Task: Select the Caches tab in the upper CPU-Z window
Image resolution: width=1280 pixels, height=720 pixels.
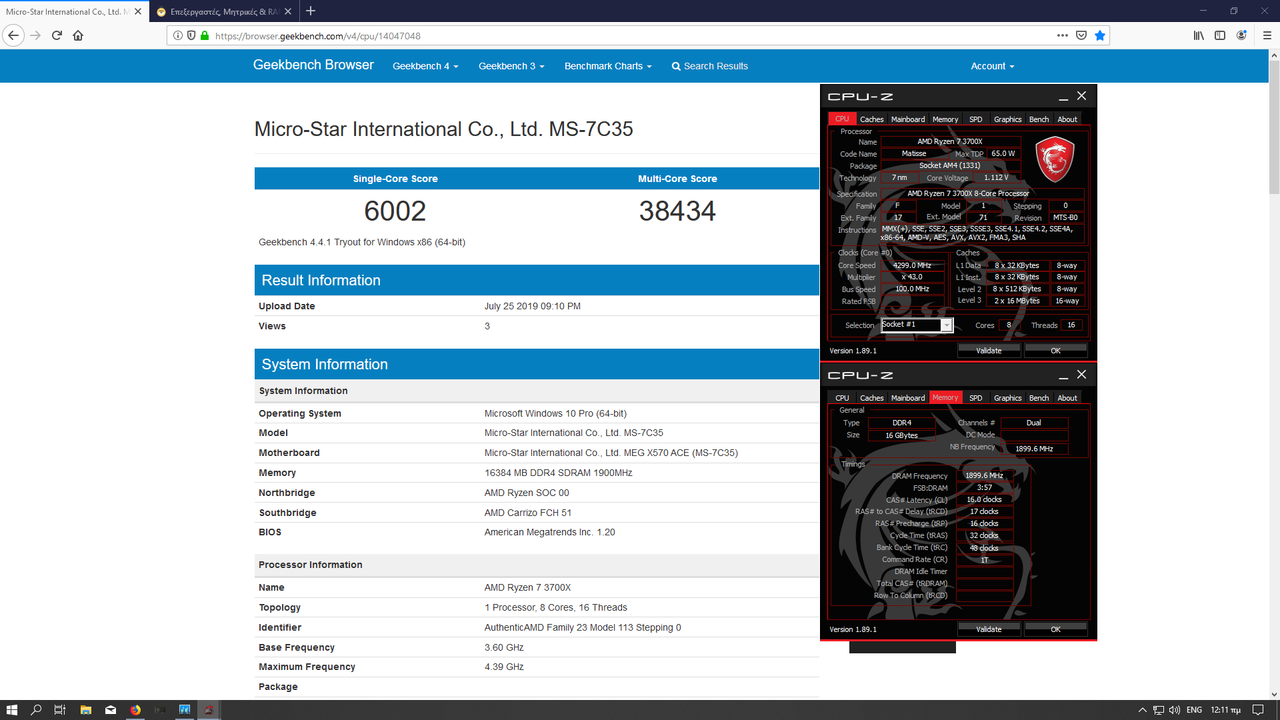Action: pyautogui.click(x=872, y=119)
